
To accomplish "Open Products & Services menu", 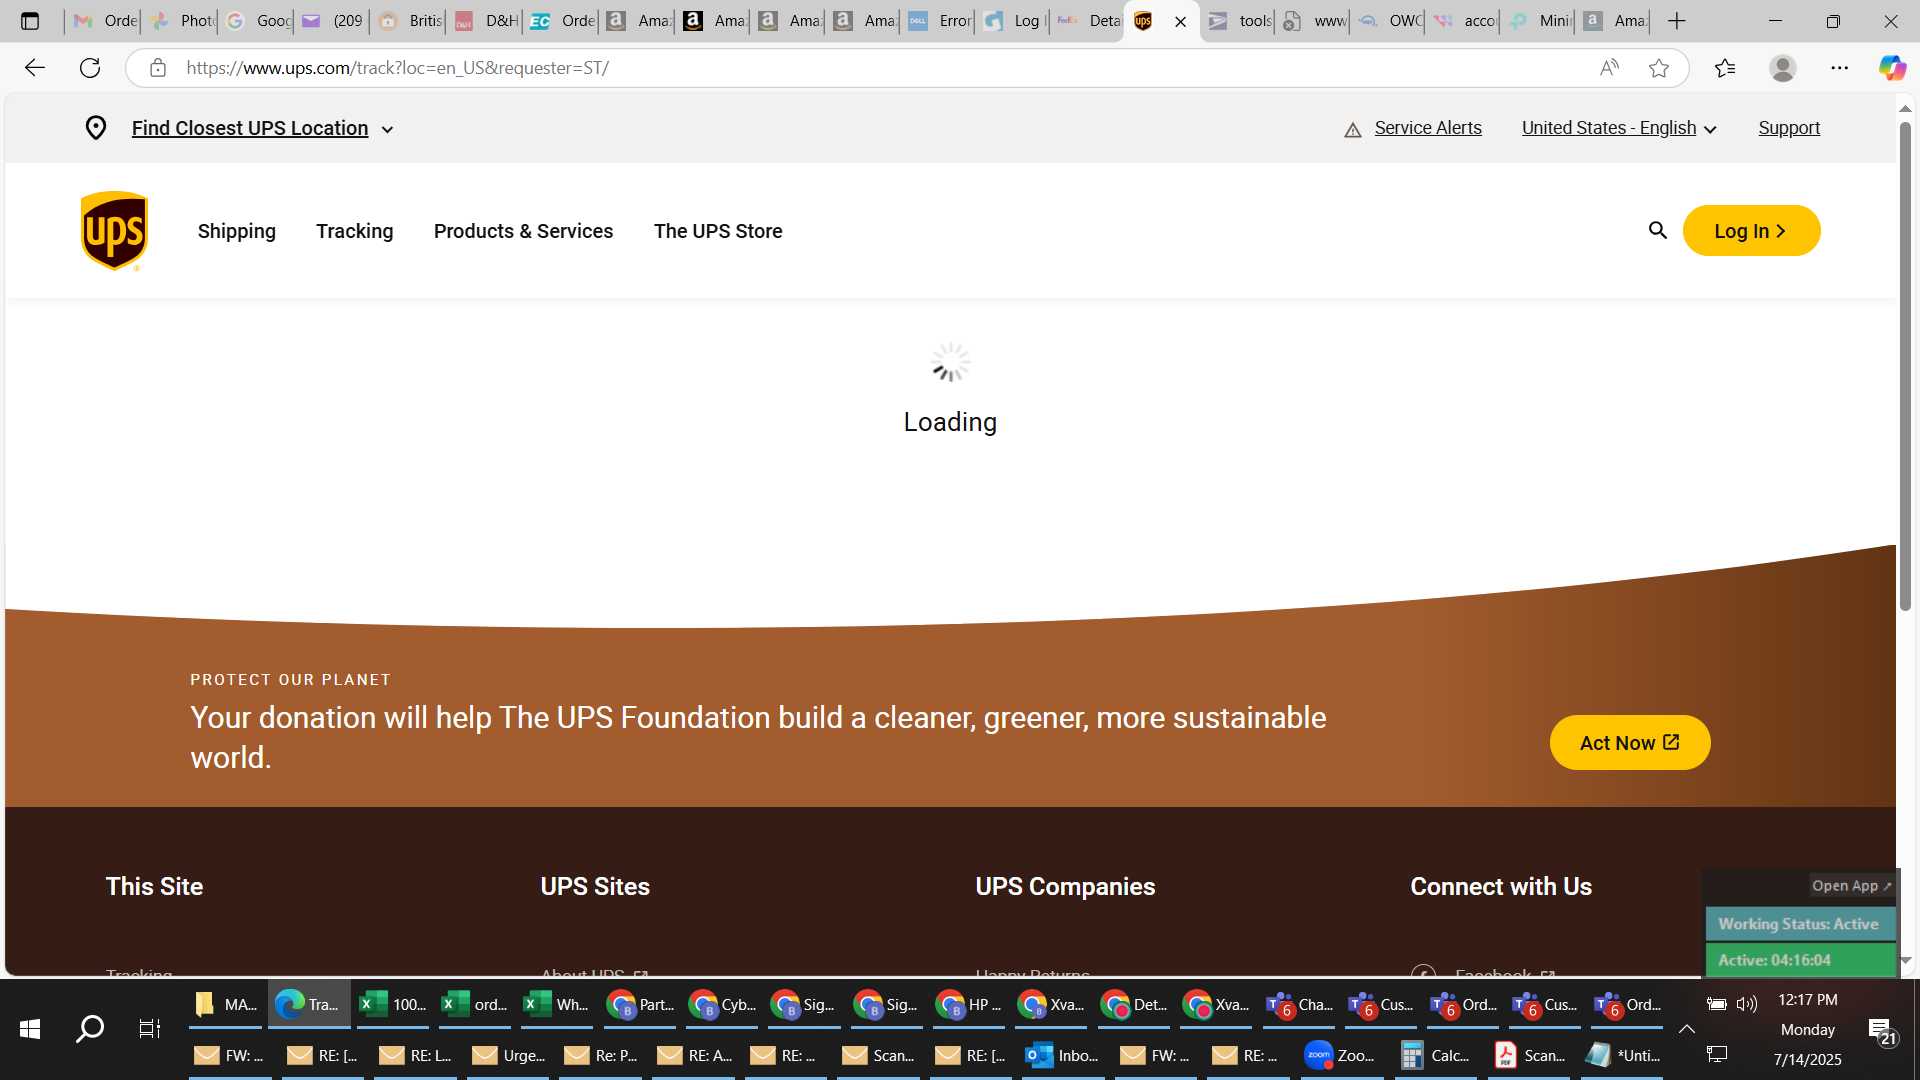I will 523,231.
